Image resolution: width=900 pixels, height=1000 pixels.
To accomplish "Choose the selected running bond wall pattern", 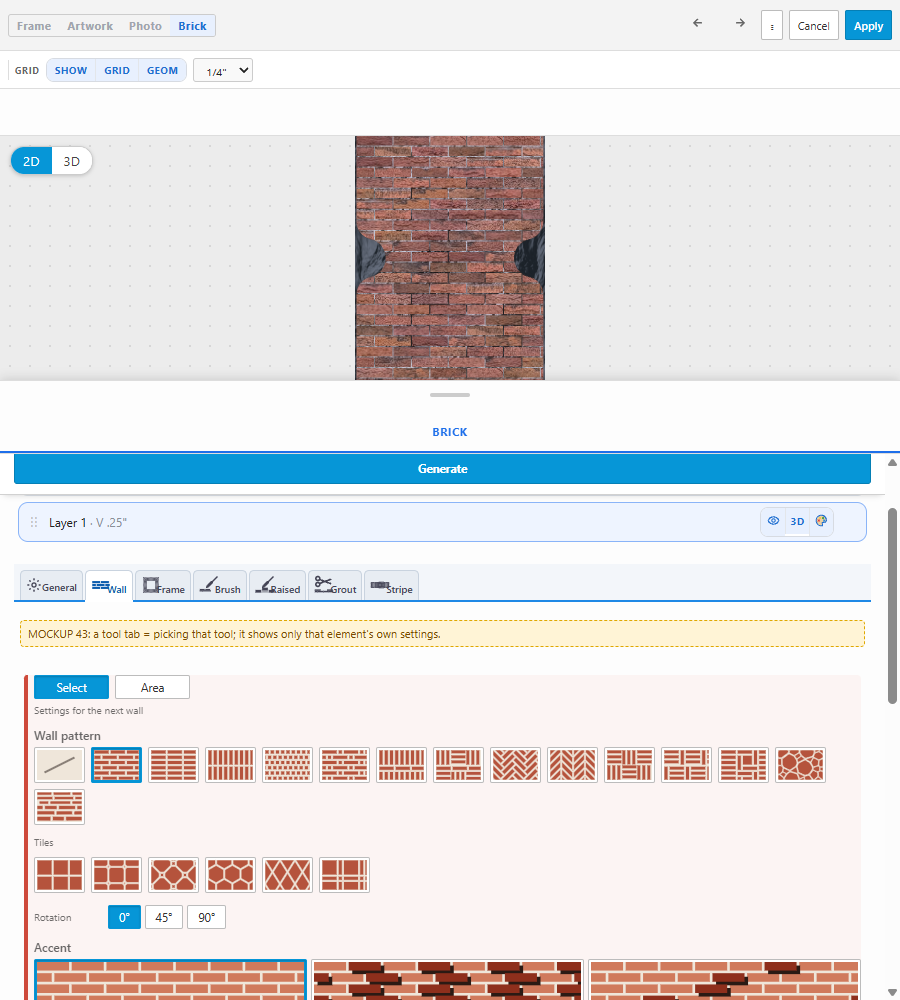I will (116, 765).
